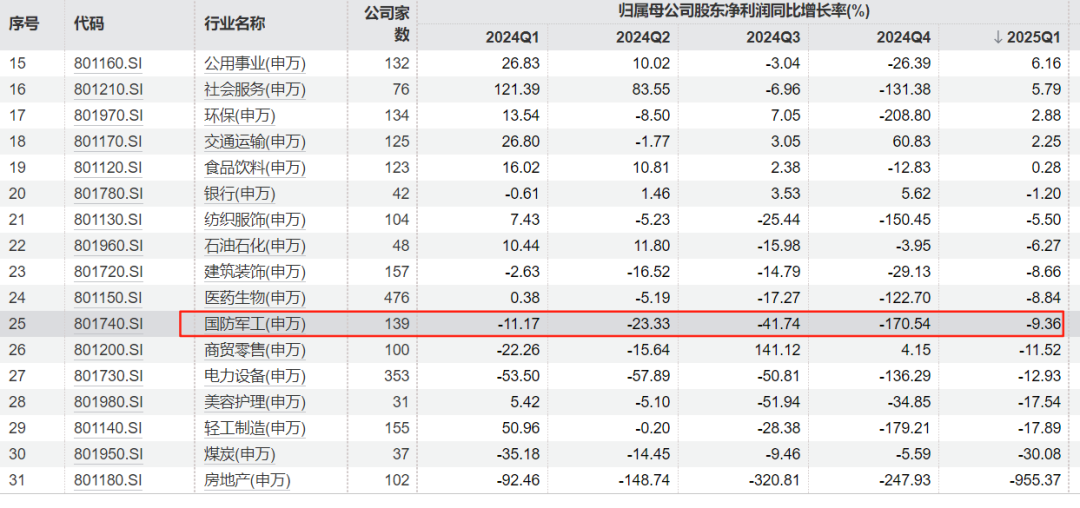Viewport: 1080px width, 508px height.
Task: Open code link 801720.SI
Action: point(108,271)
